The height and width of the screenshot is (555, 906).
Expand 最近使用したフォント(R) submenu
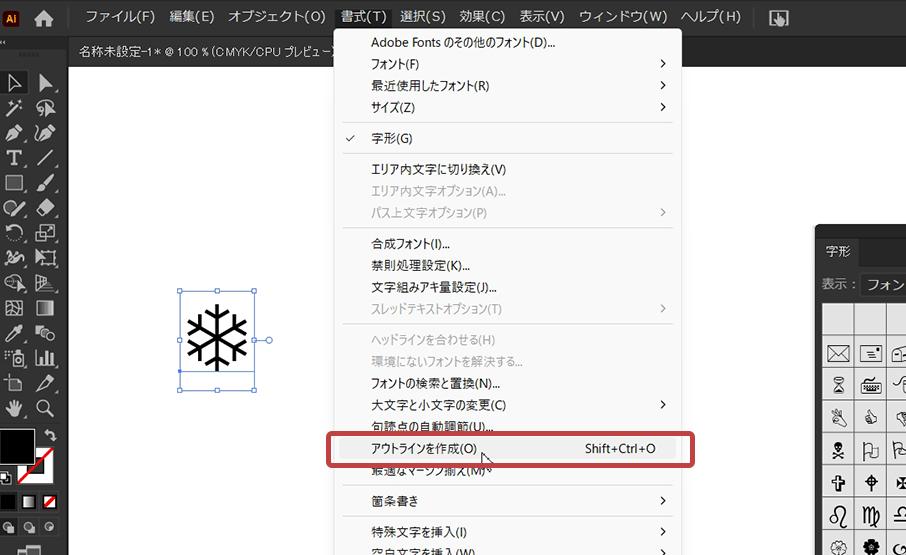coord(507,85)
